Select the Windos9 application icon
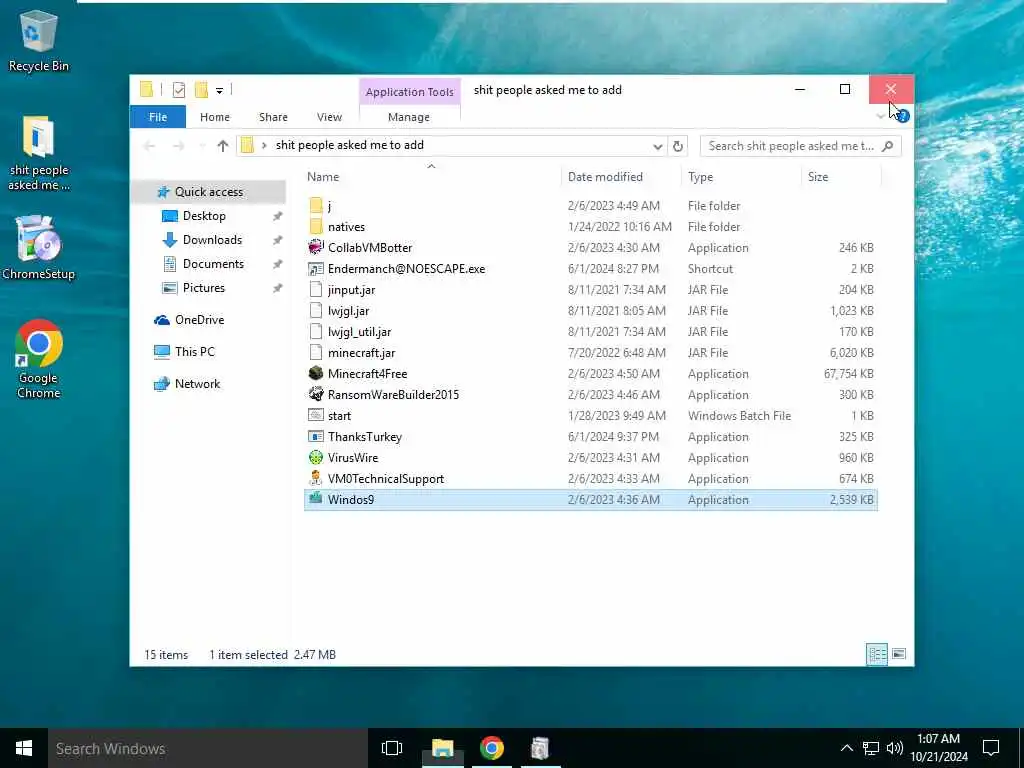The width and height of the screenshot is (1024, 768). pyautogui.click(x=315, y=499)
